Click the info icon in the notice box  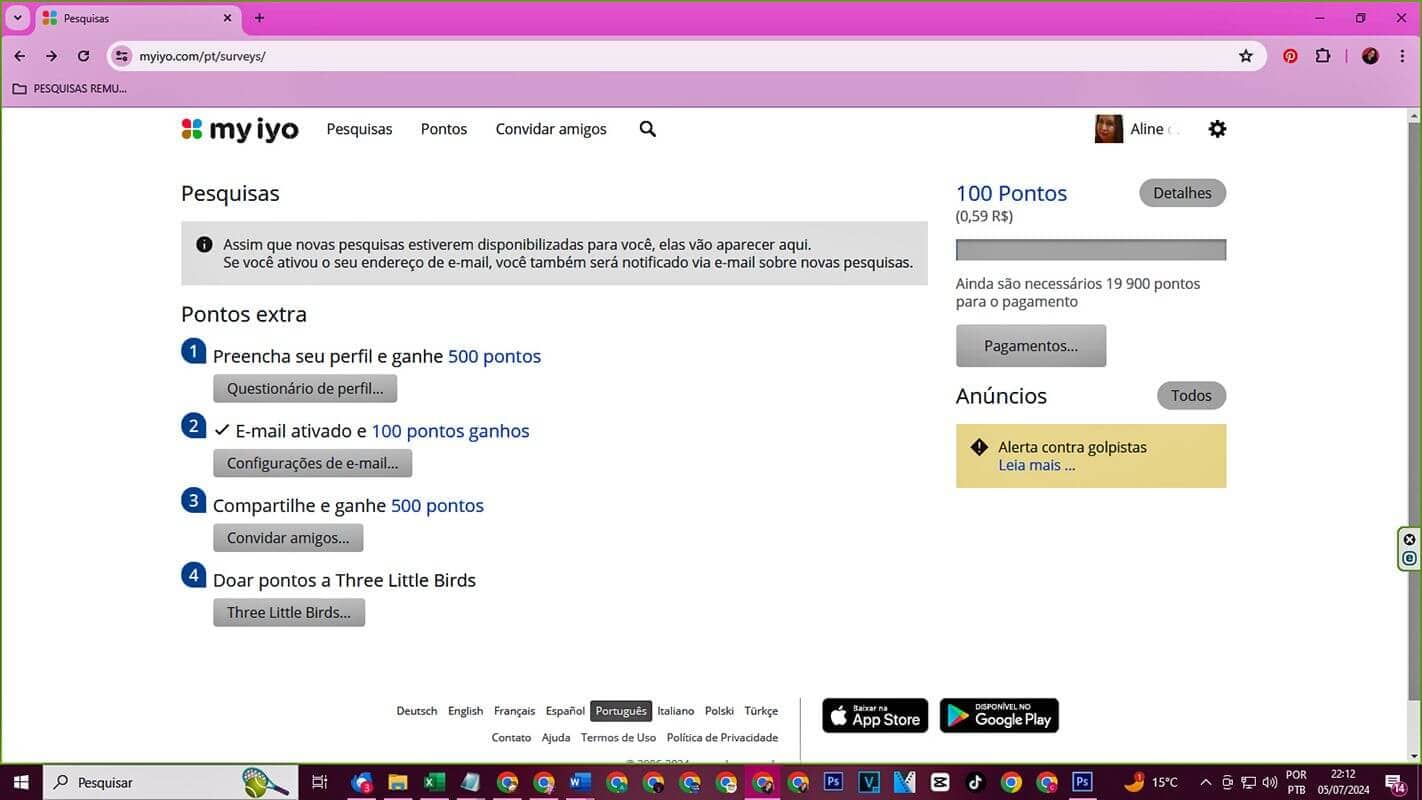tap(204, 244)
